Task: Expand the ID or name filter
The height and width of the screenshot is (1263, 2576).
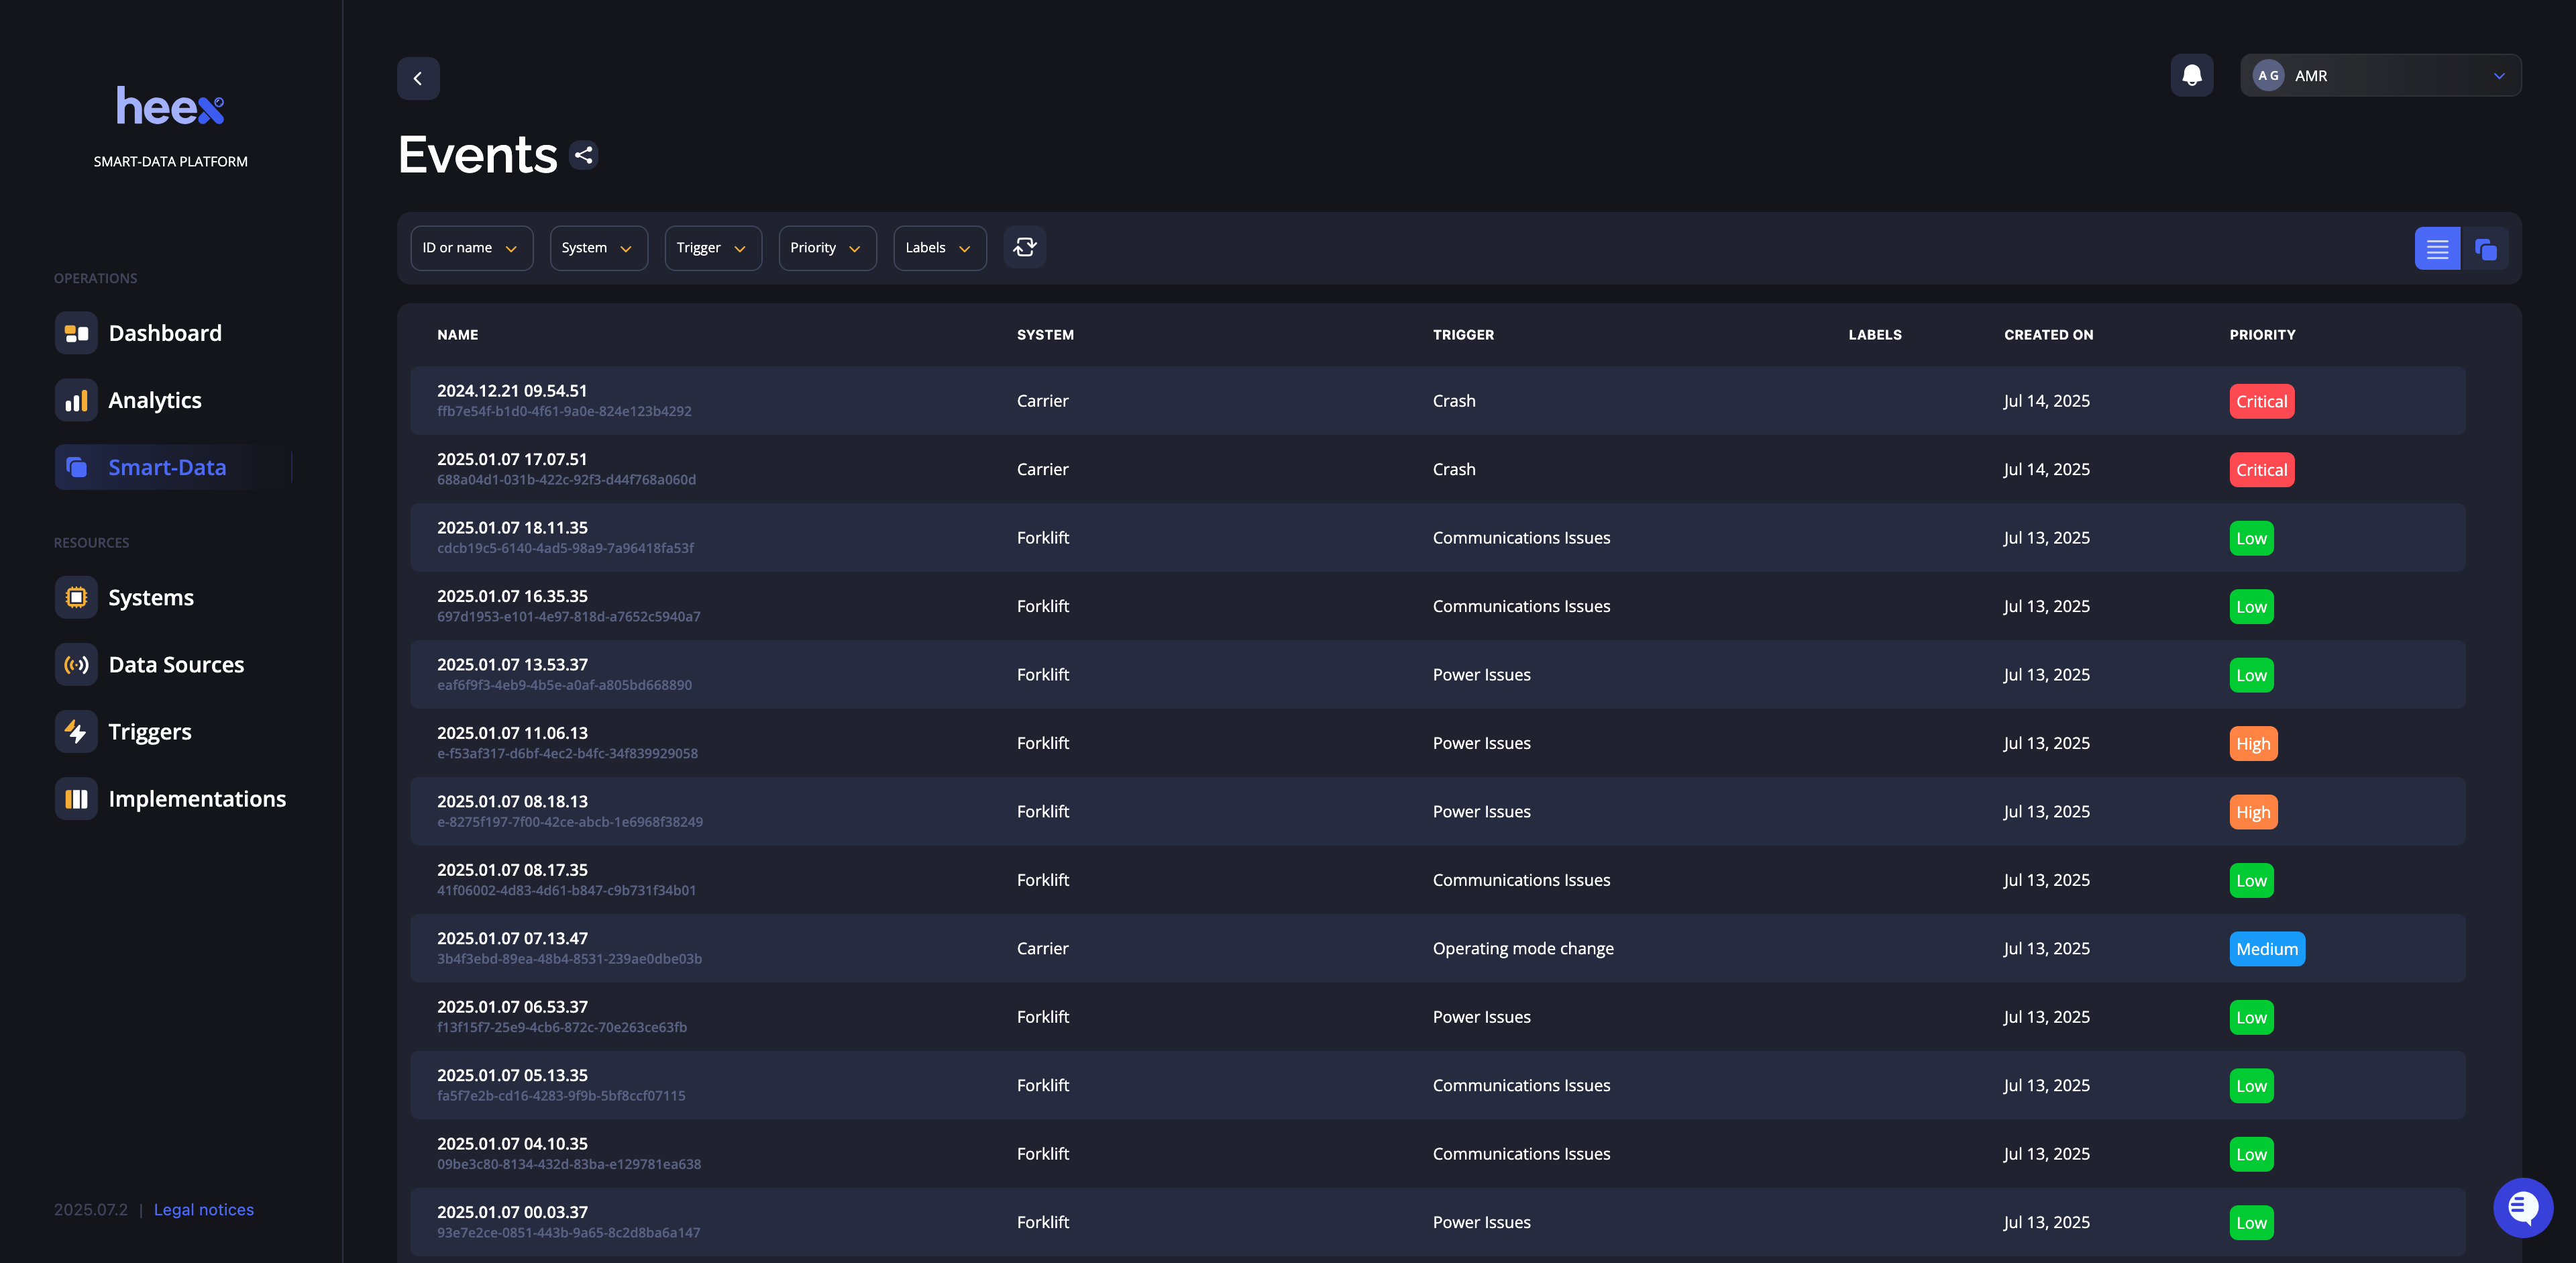Action: click(470, 248)
